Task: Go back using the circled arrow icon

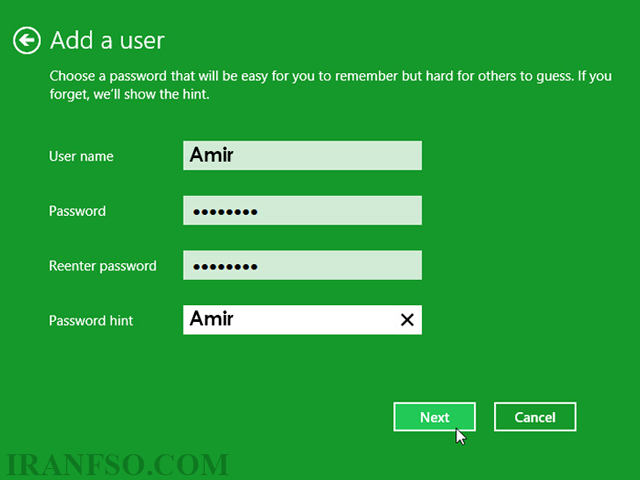Action: (x=27, y=40)
